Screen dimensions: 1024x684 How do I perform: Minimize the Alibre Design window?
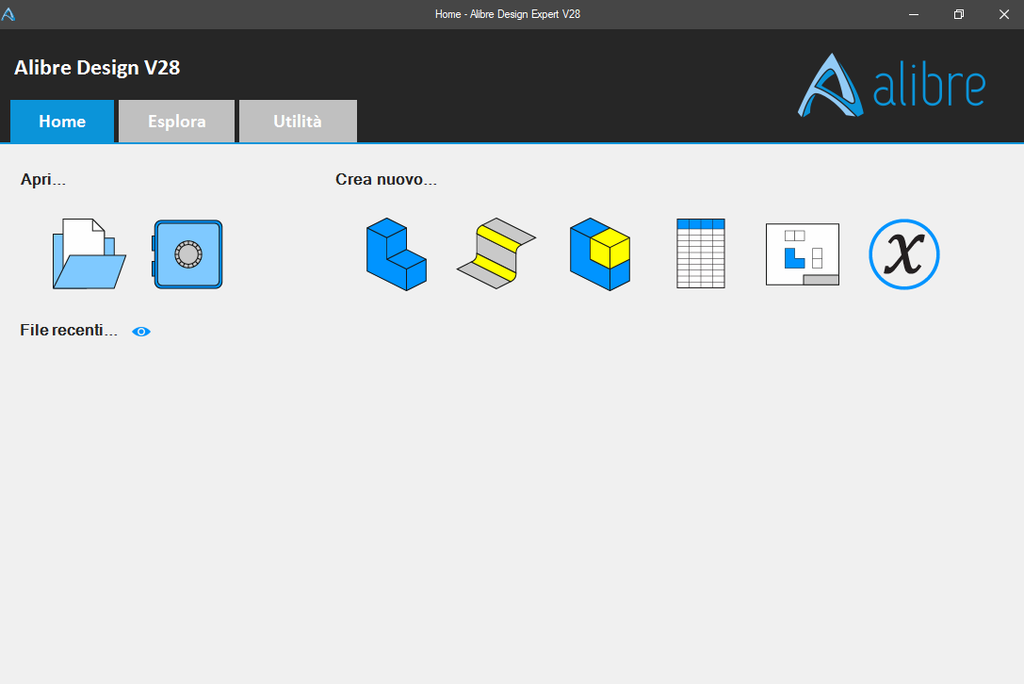tap(914, 14)
